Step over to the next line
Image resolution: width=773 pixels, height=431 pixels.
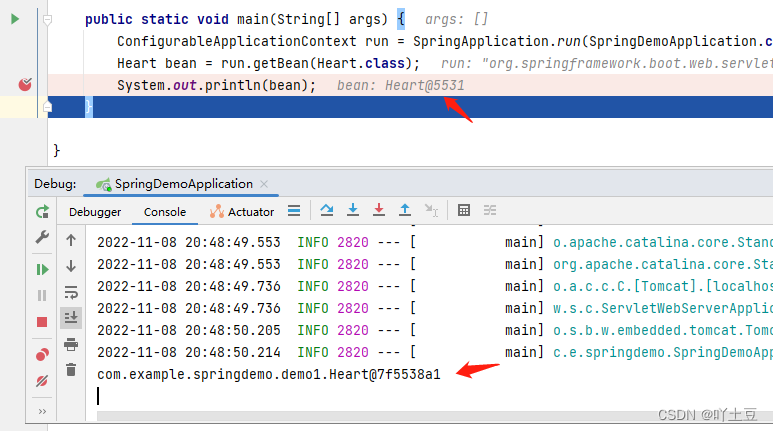[326, 211]
